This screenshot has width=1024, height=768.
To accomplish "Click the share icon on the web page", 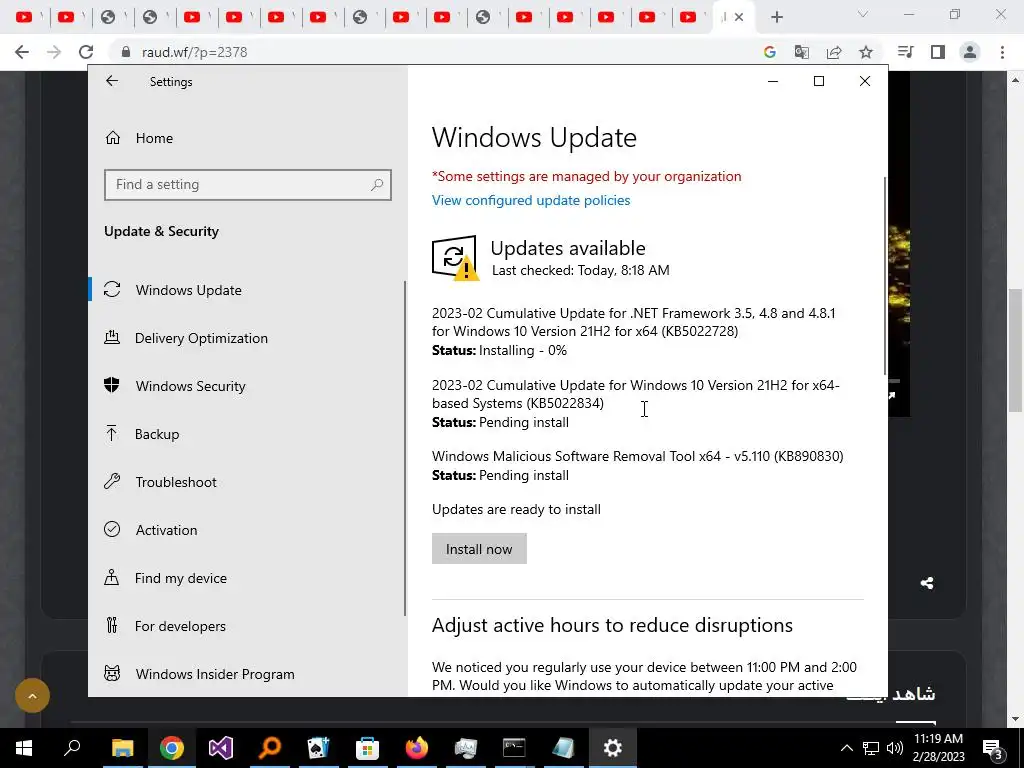I will pos(927,583).
